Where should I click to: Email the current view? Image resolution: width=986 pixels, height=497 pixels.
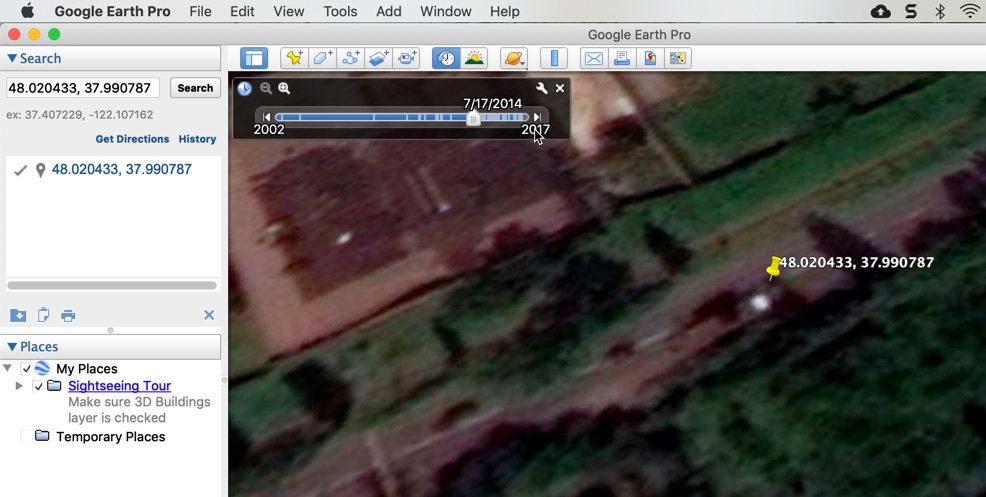coord(594,59)
